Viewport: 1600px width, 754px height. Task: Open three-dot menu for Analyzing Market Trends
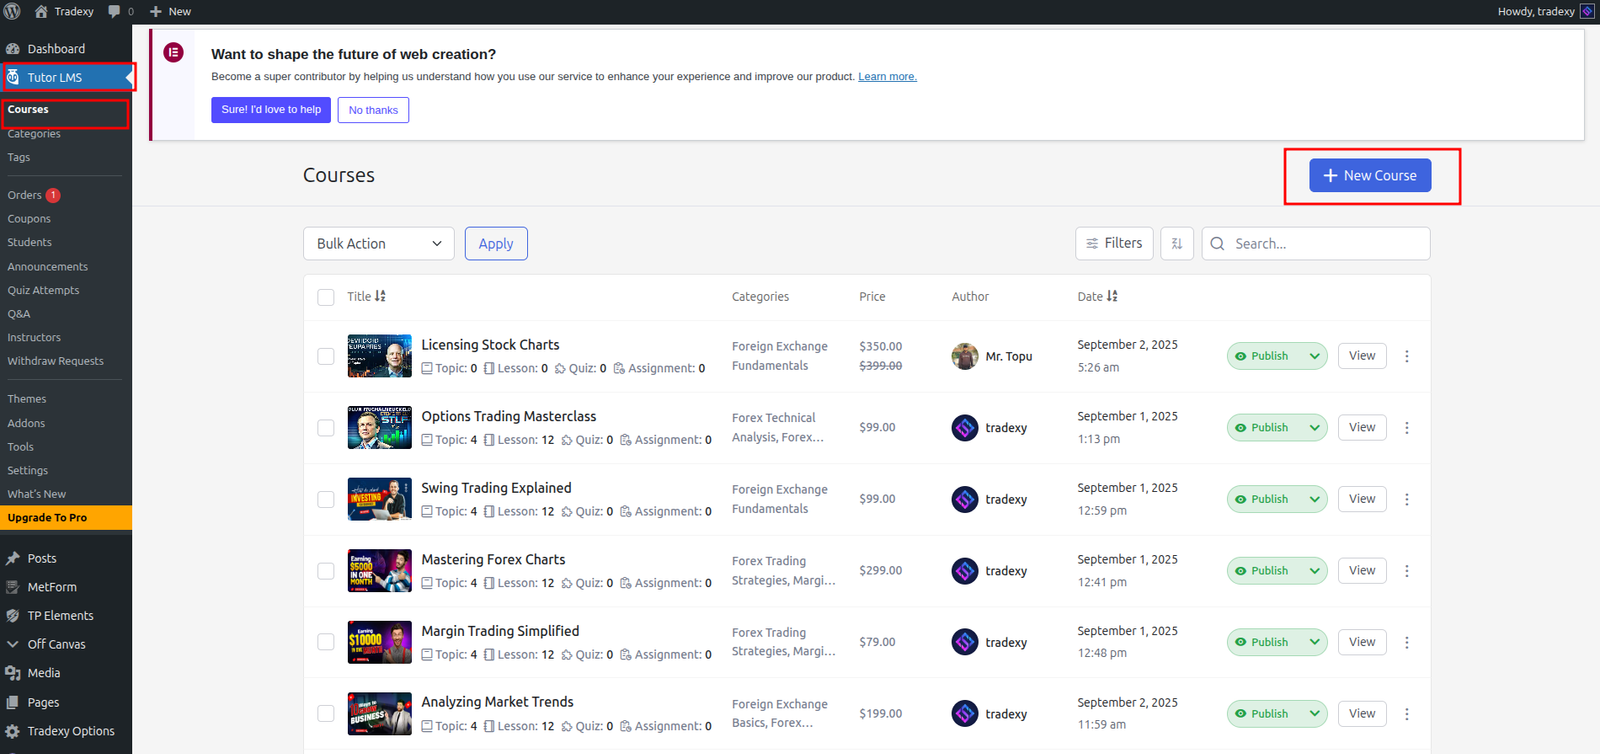pyautogui.click(x=1407, y=714)
